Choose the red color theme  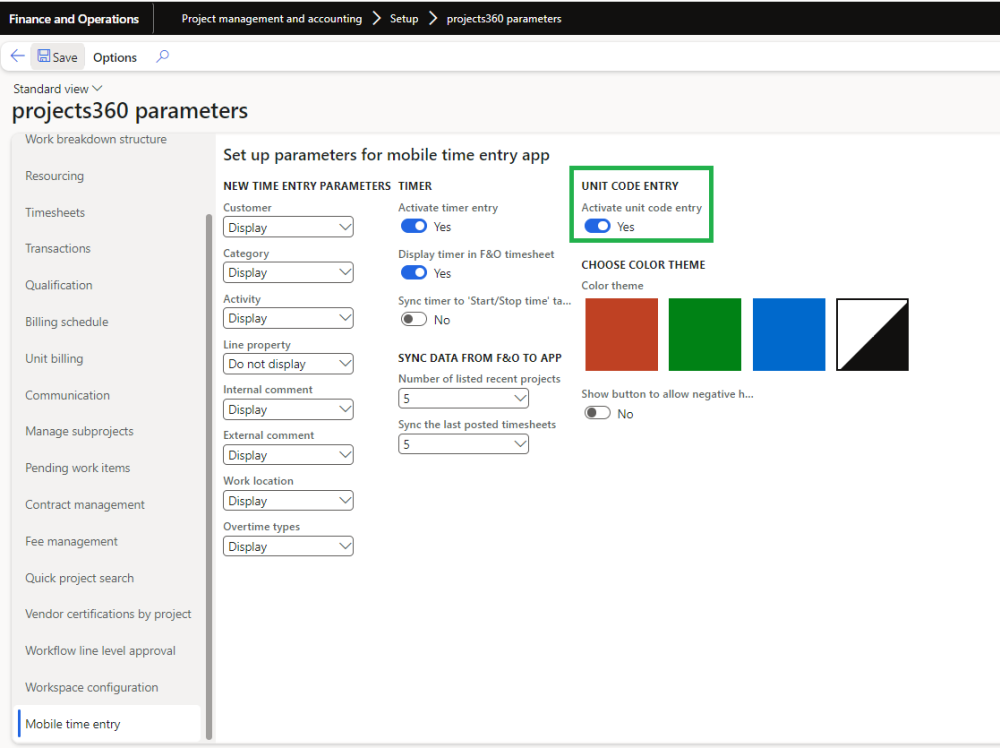coord(621,334)
